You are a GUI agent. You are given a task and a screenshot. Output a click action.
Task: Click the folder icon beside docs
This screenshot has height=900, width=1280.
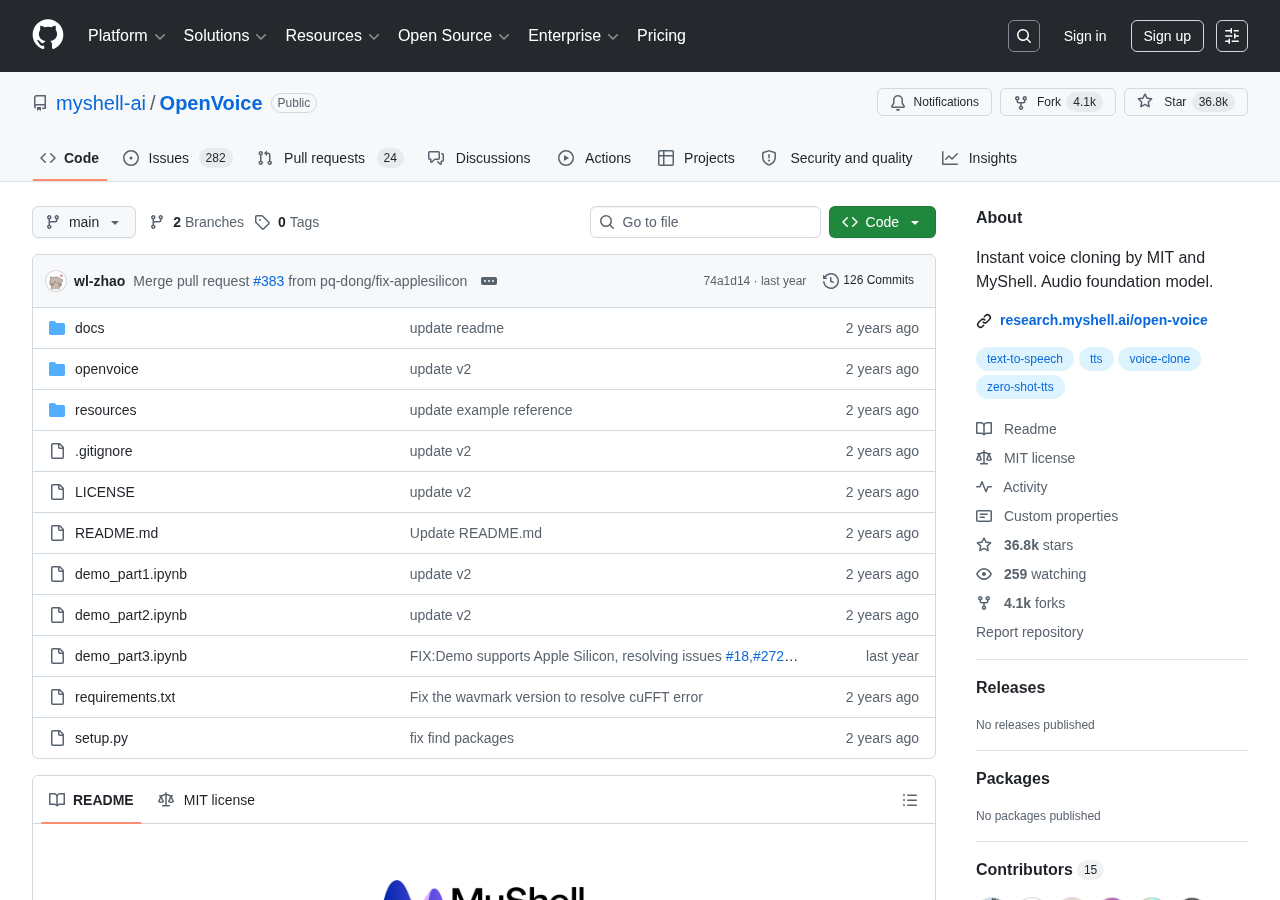pos(57,328)
